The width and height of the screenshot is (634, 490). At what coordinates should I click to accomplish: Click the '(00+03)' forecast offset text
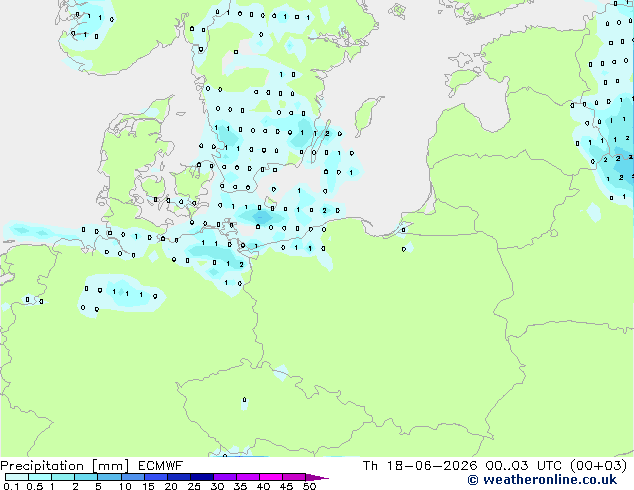[x=598, y=466]
